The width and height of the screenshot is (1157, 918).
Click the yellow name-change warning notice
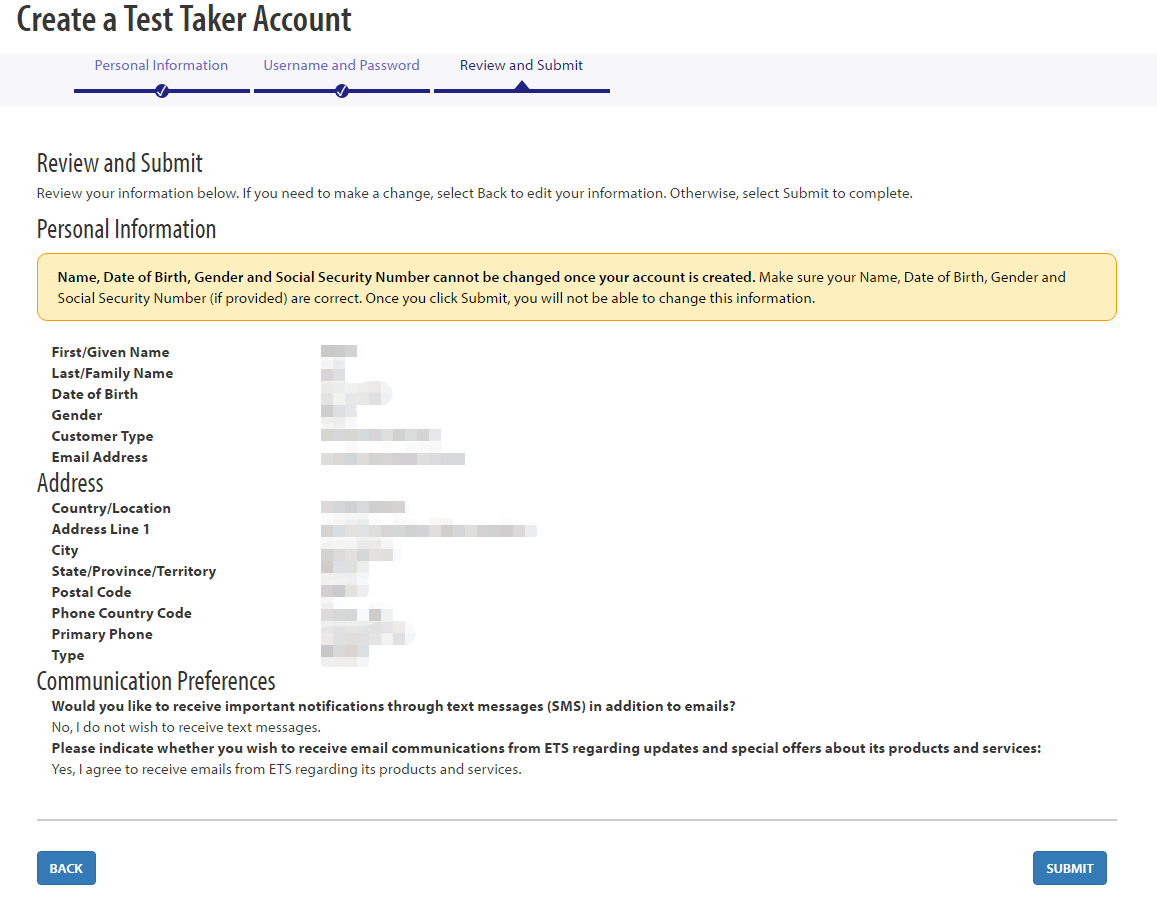tap(576, 287)
